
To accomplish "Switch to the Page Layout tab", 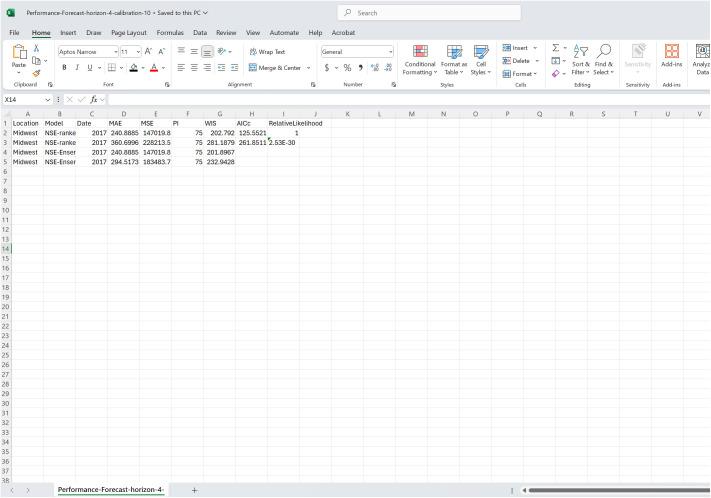I will click(x=129, y=32).
